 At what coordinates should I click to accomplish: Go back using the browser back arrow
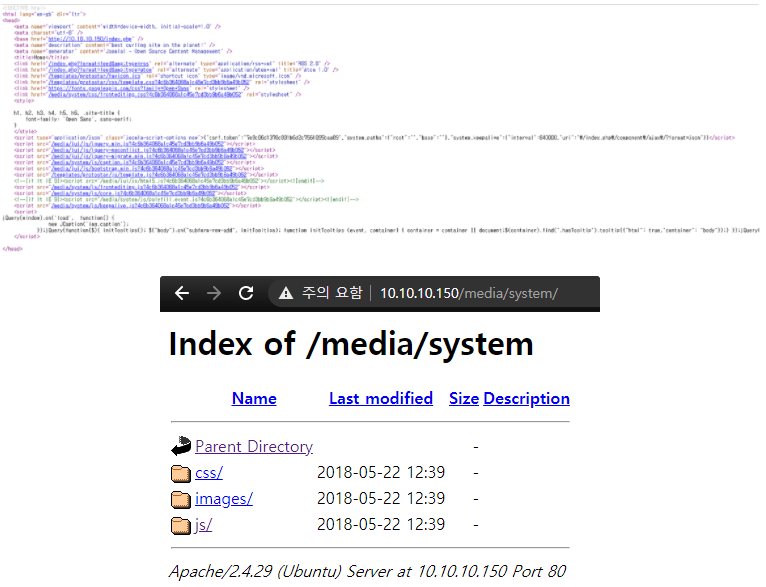[x=182, y=293]
